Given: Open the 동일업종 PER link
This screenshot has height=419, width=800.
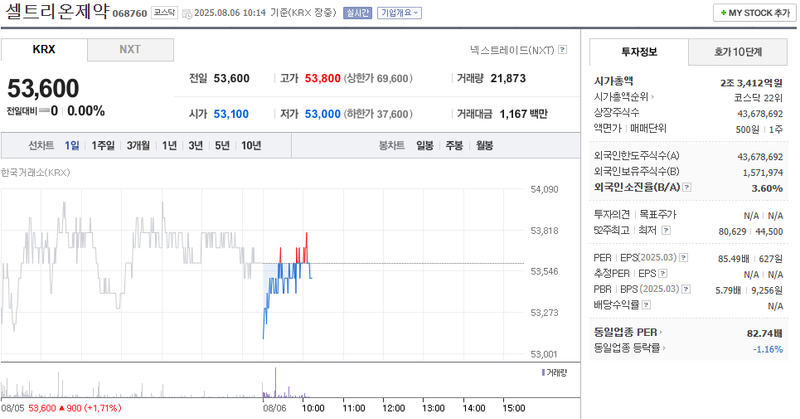Looking at the screenshot, I should (x=628, y=332).
